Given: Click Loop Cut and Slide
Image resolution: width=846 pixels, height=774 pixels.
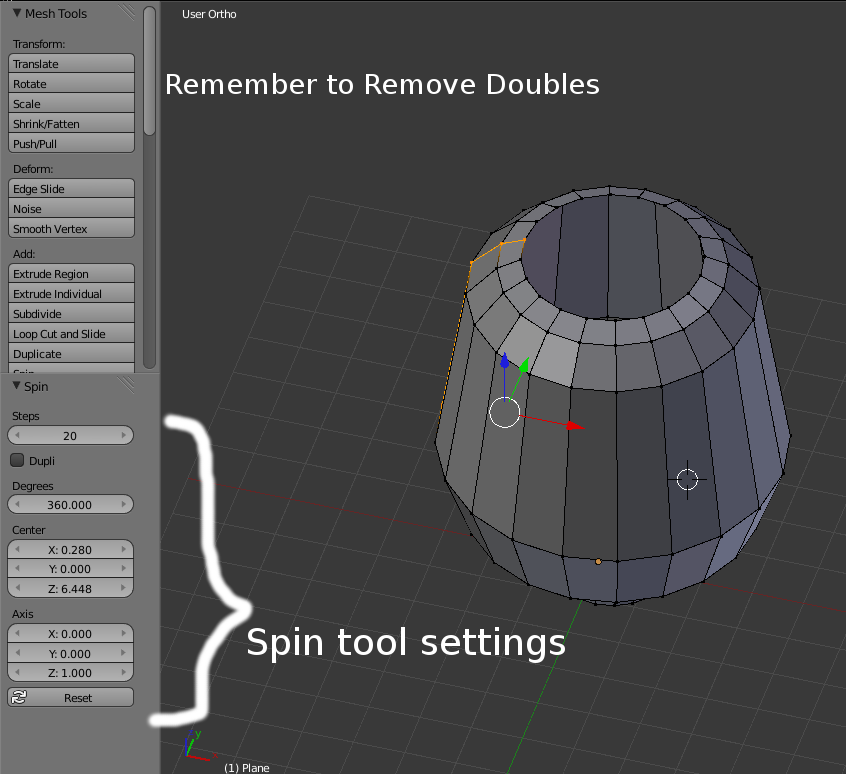Looking at the screenshot, I should pyautogui.click(x=71, y=333).
